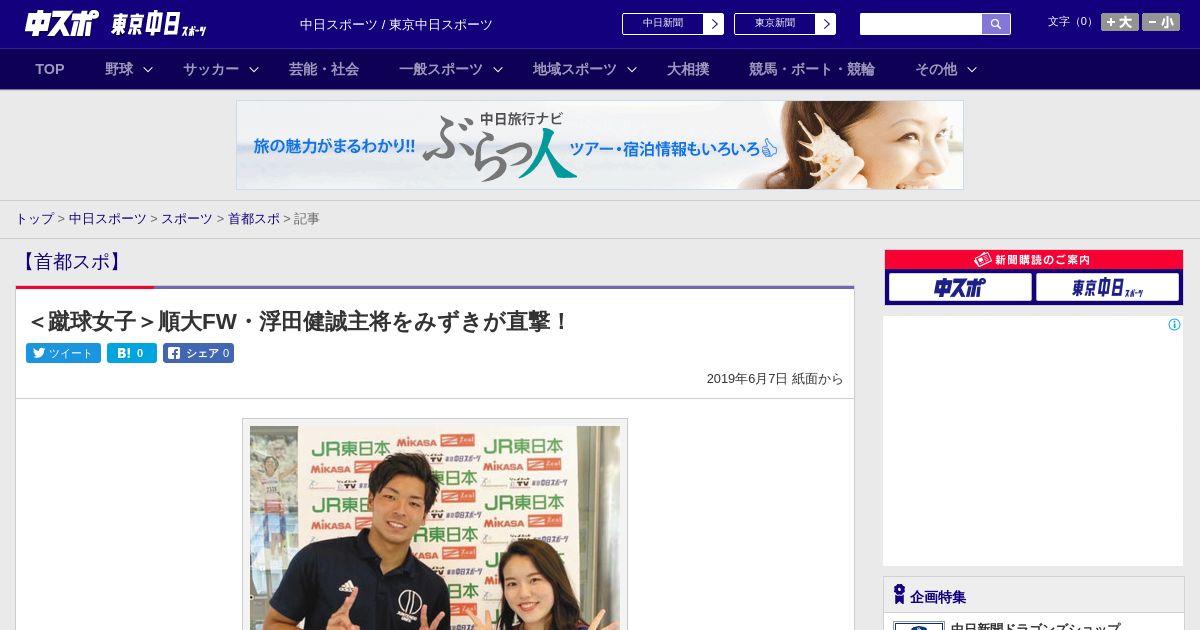1200x630 pixels.
Task: Click the 企画特集 ribbon icon
Action: [899, 594]
